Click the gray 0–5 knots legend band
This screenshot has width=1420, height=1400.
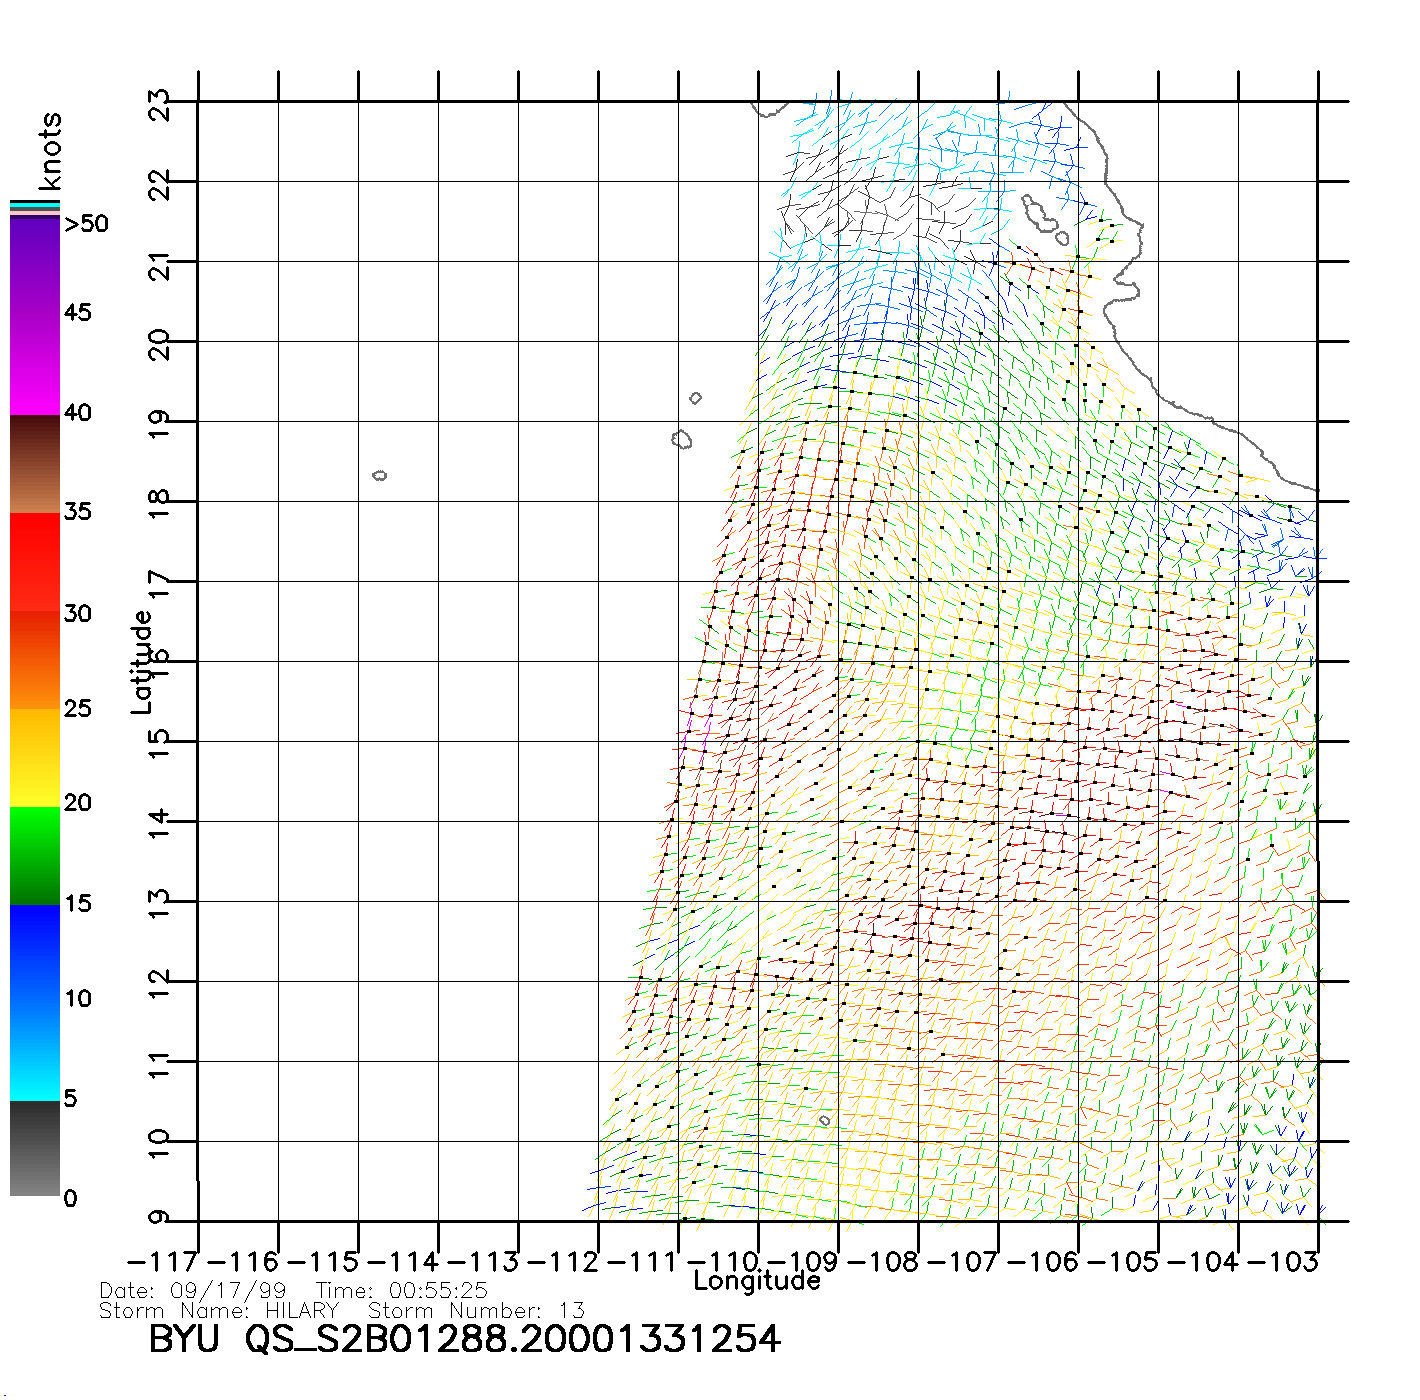point(35,1148)
